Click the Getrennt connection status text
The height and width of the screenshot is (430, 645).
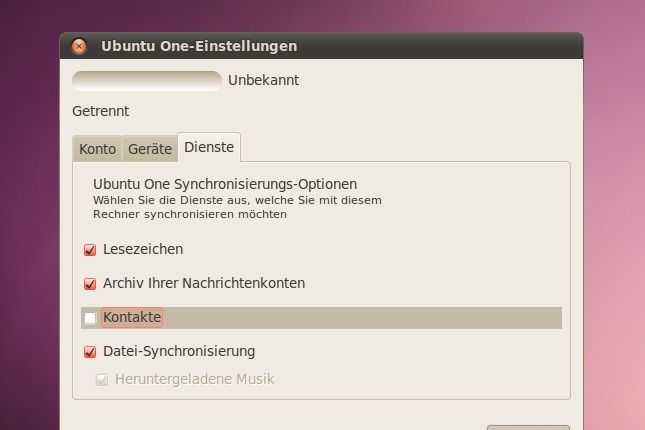pos(101,111)
